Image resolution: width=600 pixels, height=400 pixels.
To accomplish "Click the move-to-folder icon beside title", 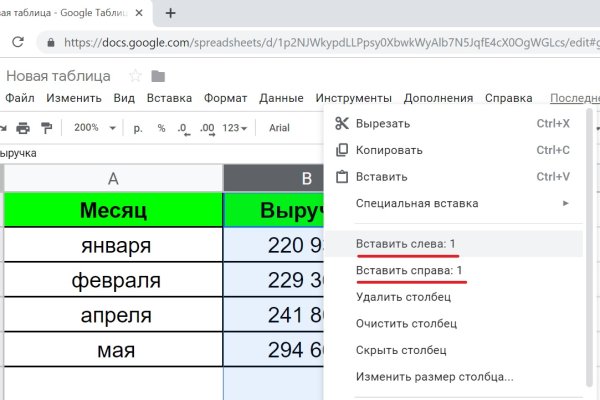I will tap(158, 77).
